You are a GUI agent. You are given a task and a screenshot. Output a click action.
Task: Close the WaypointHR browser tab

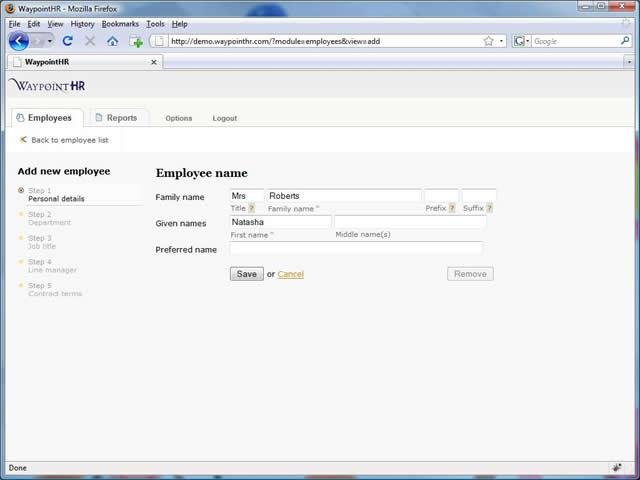pyautogui.click(x=154, y=62)
